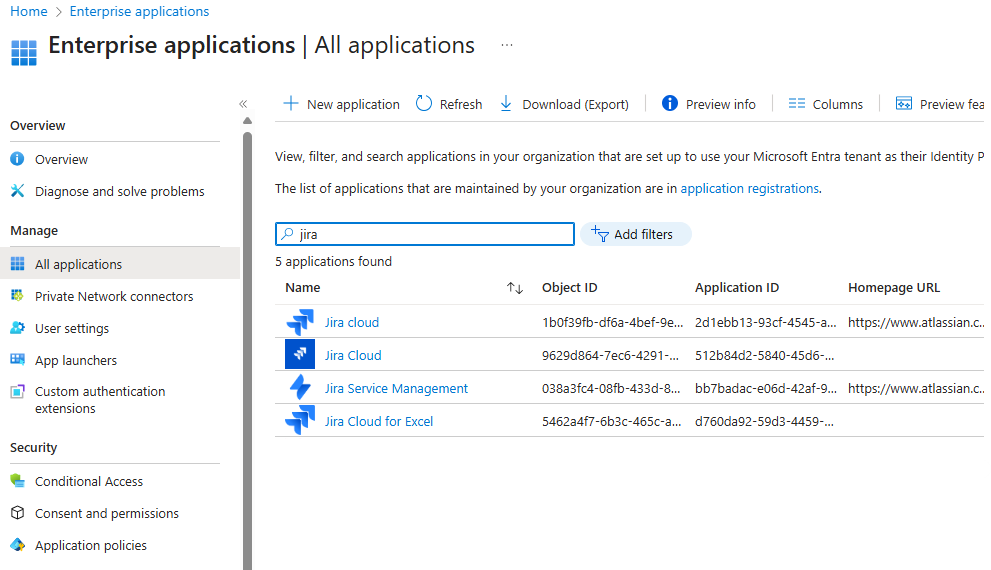Click the Name column header
991x570 pixels.
click(303, 288)
